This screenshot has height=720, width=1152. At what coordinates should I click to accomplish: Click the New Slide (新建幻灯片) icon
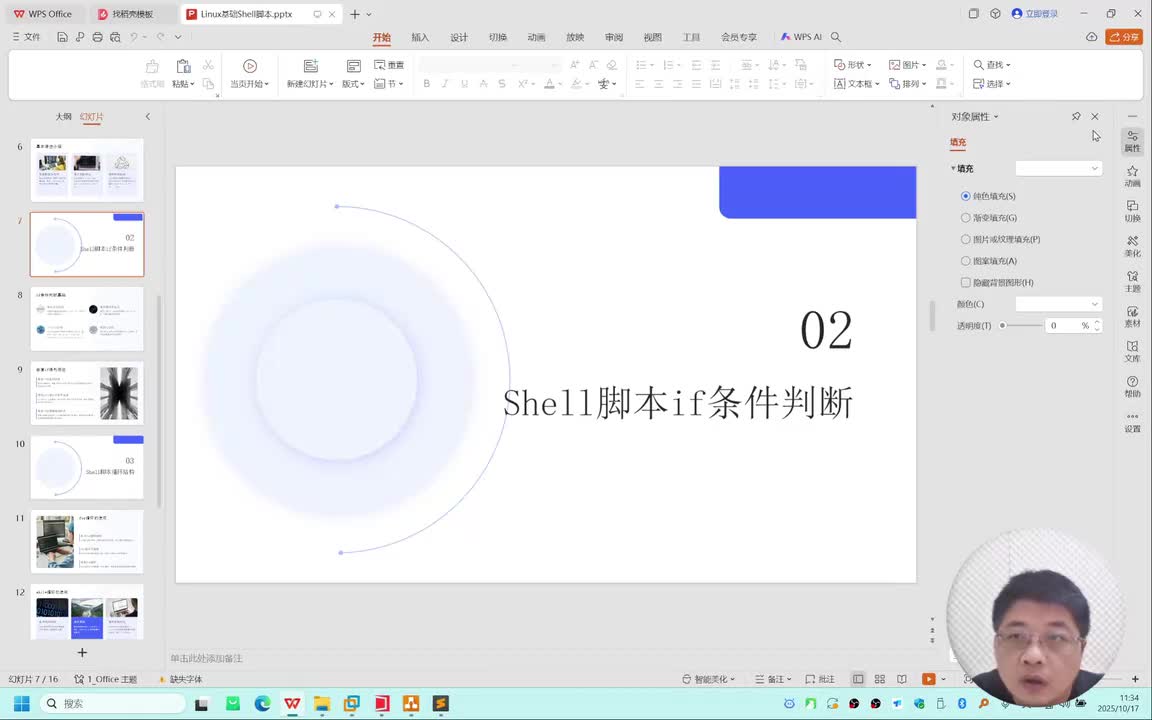[311, 66]
